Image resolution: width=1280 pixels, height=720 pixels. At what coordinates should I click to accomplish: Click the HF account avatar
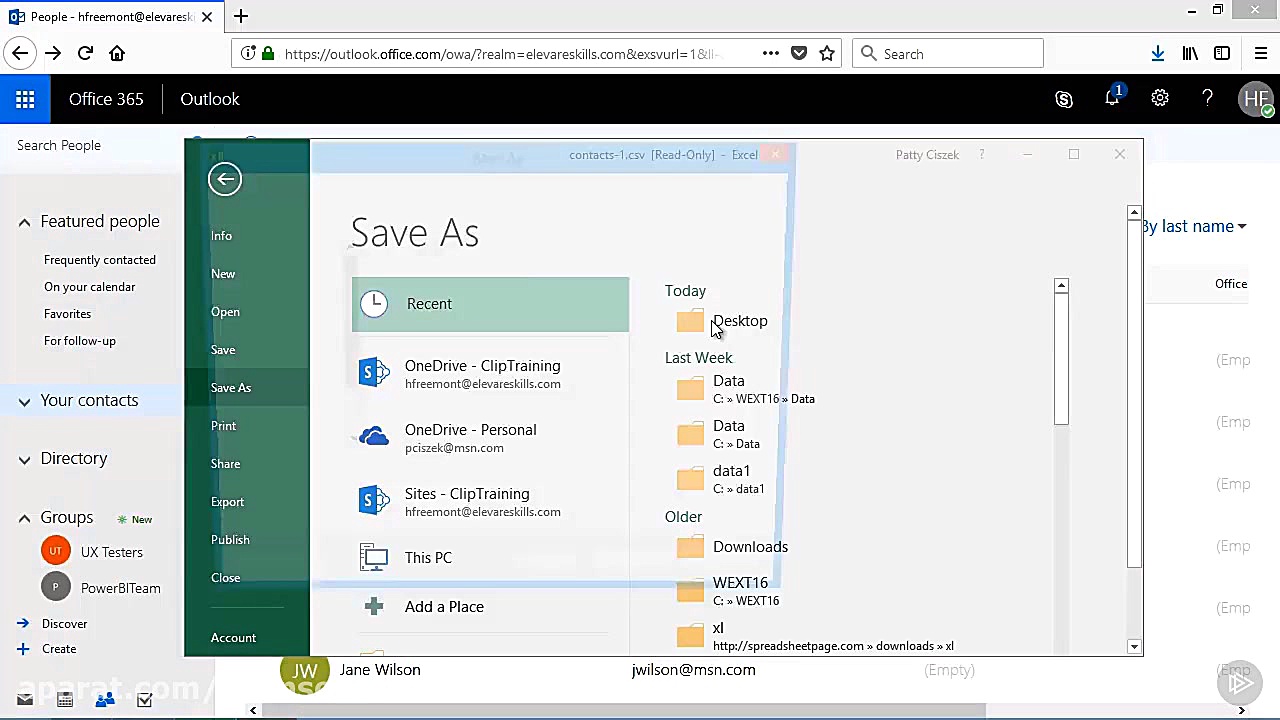pyautogui.click(x=1256, y=99)
